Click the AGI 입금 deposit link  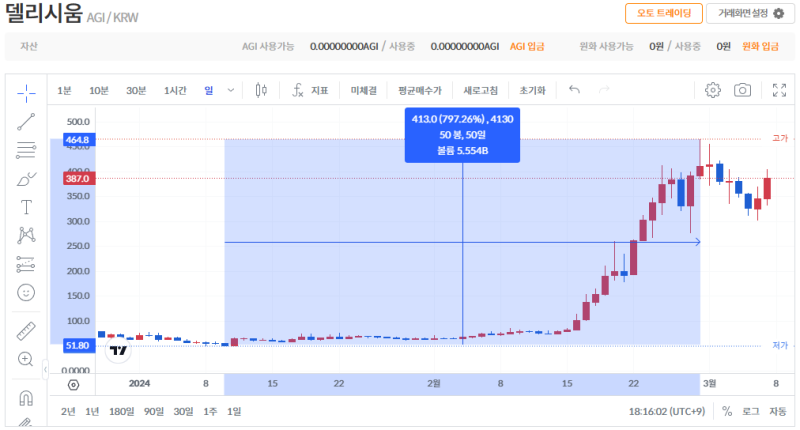527,46
